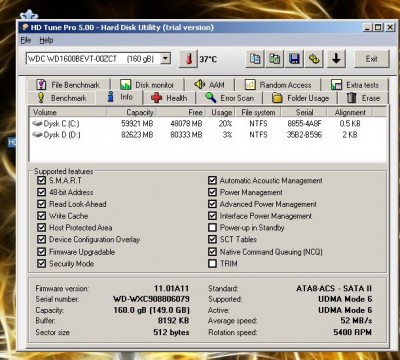Enable the Power-up in Standby checkbox
The image size is (400, 360).
(x=212, y=228)
